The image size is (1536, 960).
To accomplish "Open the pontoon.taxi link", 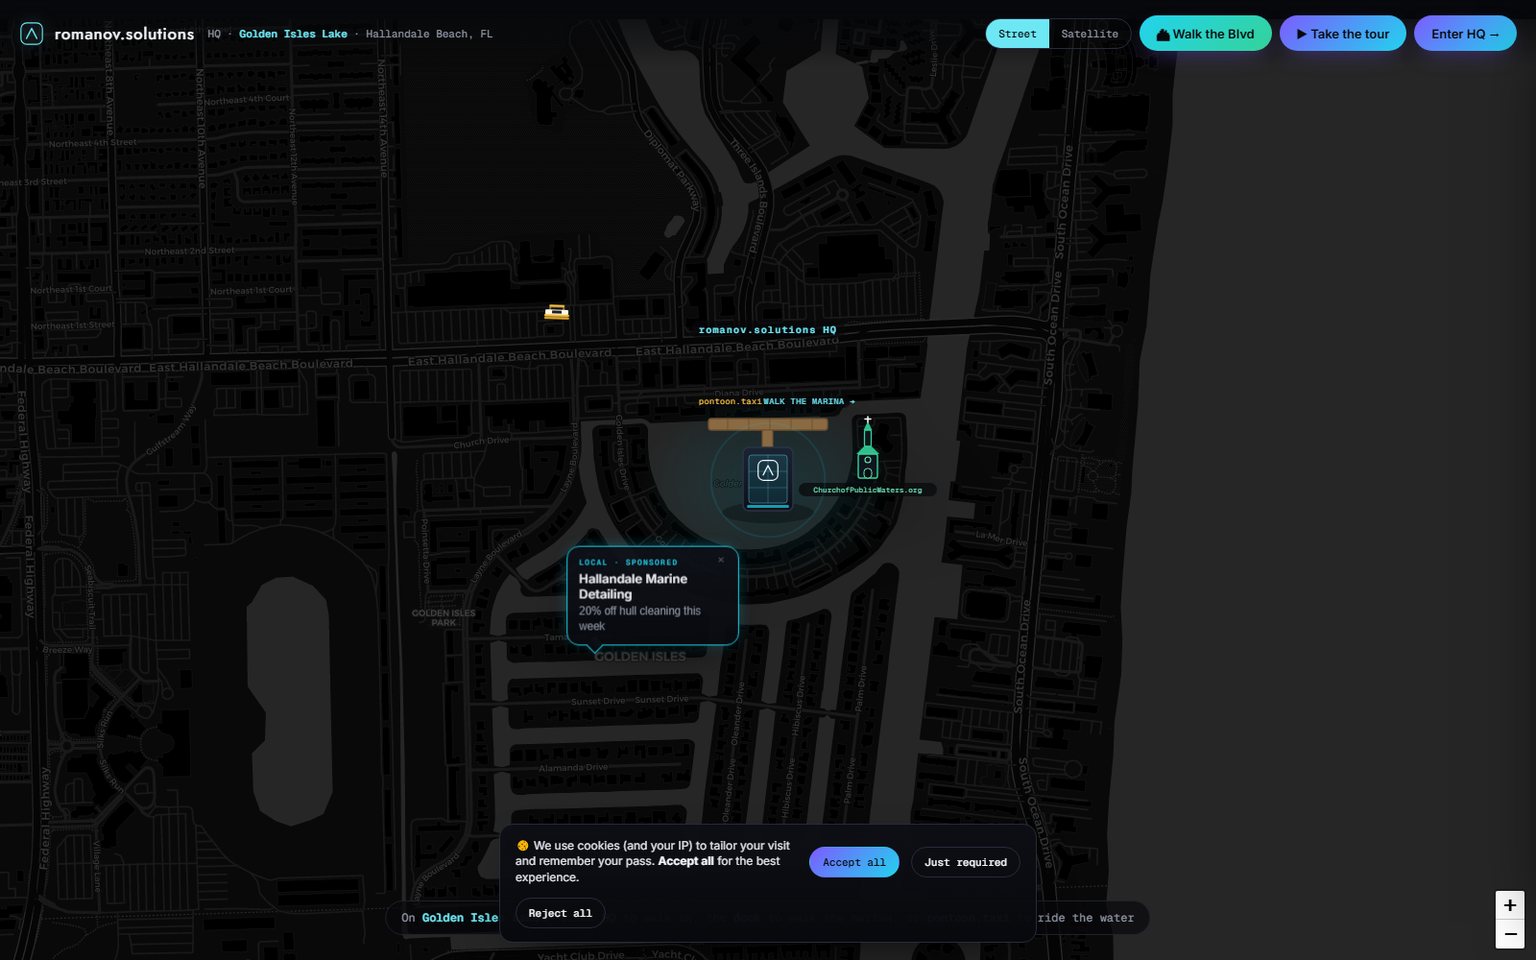I will coord(729,402).
